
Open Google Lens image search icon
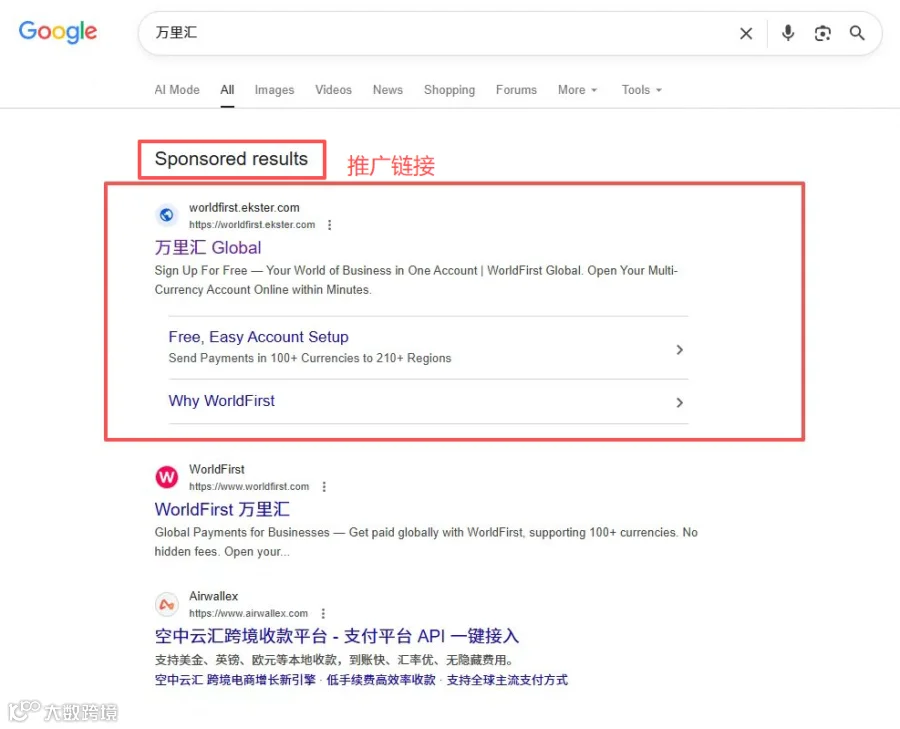point(823,33)
